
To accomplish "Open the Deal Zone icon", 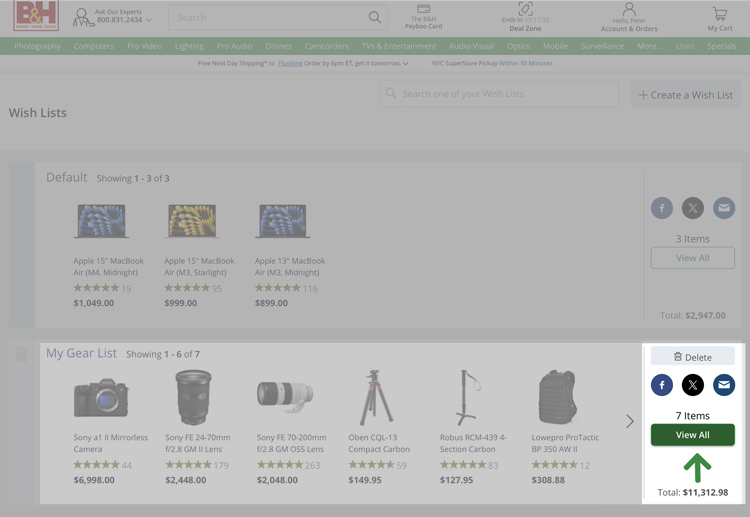I will (525, 8).
